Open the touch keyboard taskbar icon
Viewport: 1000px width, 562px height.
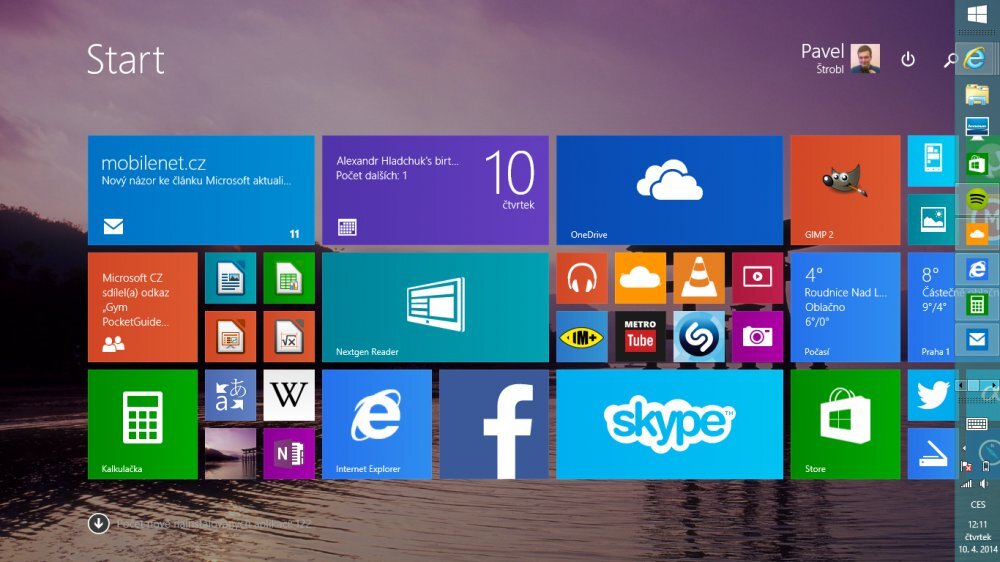click(x=976, y=424)
